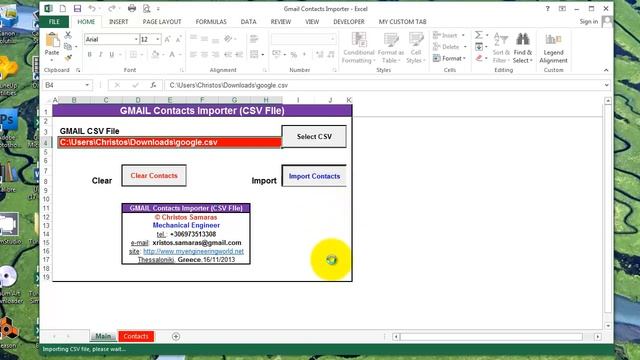Open MY CUSTOM TAB in ribbon
This screenshot has width=640, height=360.
click(x=402, y=22)
